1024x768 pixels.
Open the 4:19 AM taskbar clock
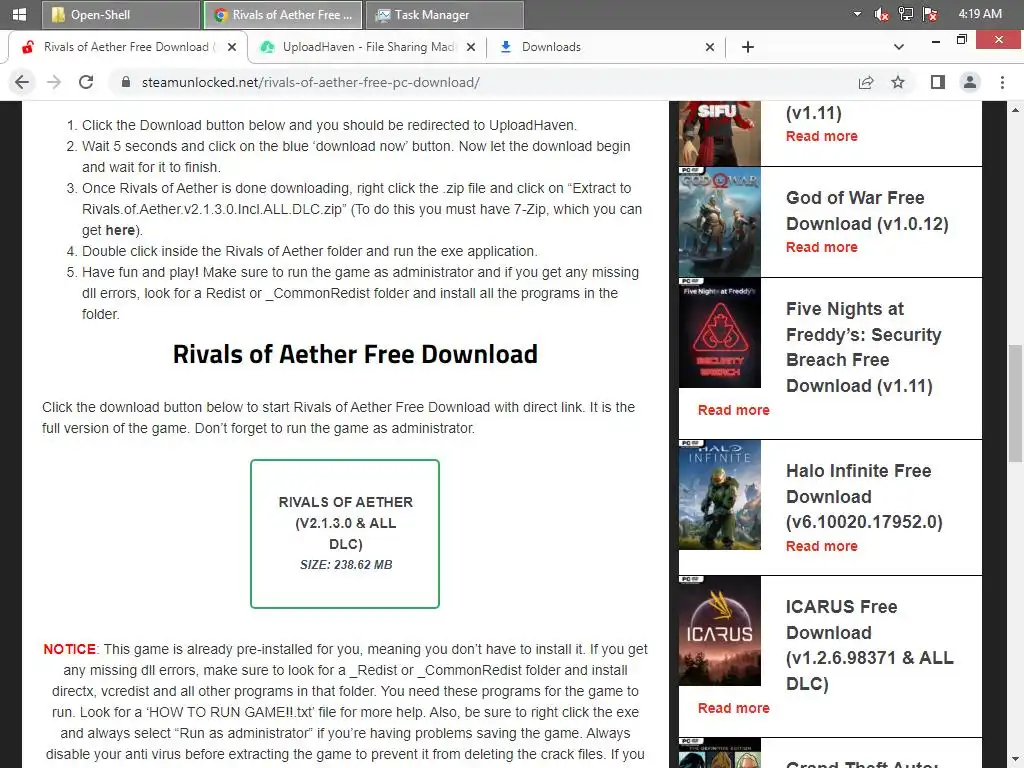click(980, 14)
